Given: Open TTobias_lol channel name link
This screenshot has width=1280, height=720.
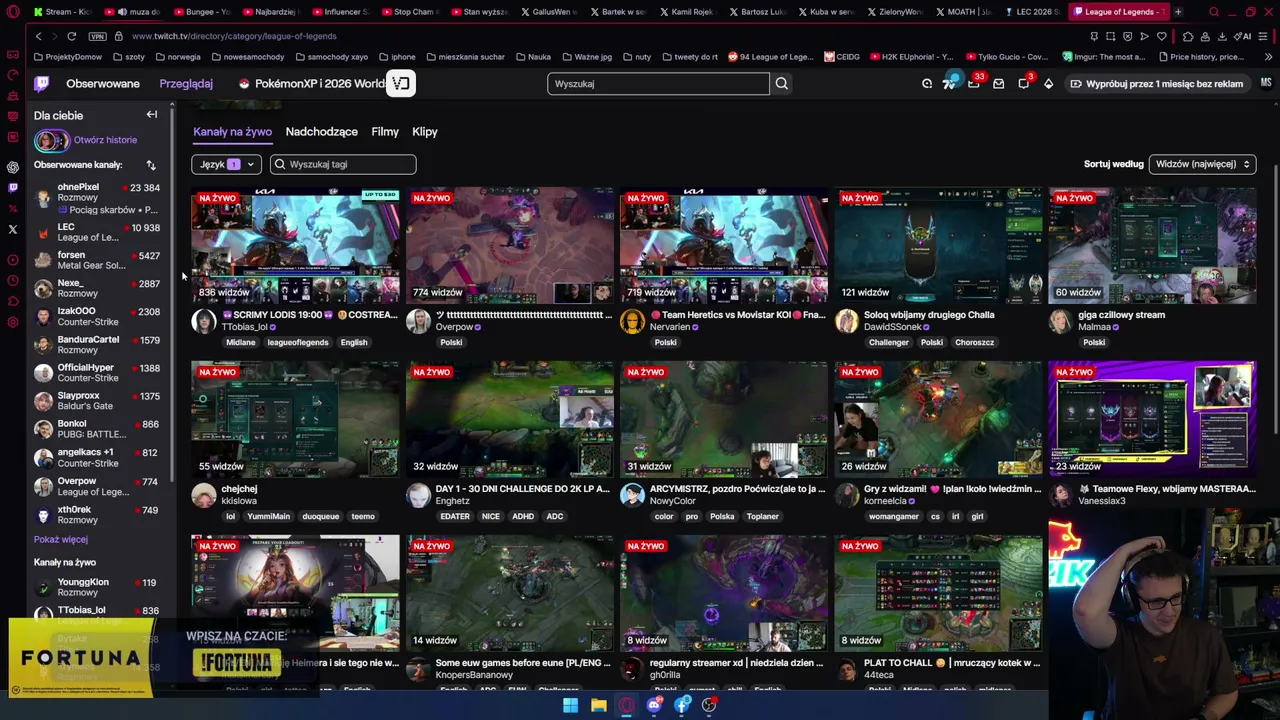Looking at the screenshot, I should click(x=245, y=327).
